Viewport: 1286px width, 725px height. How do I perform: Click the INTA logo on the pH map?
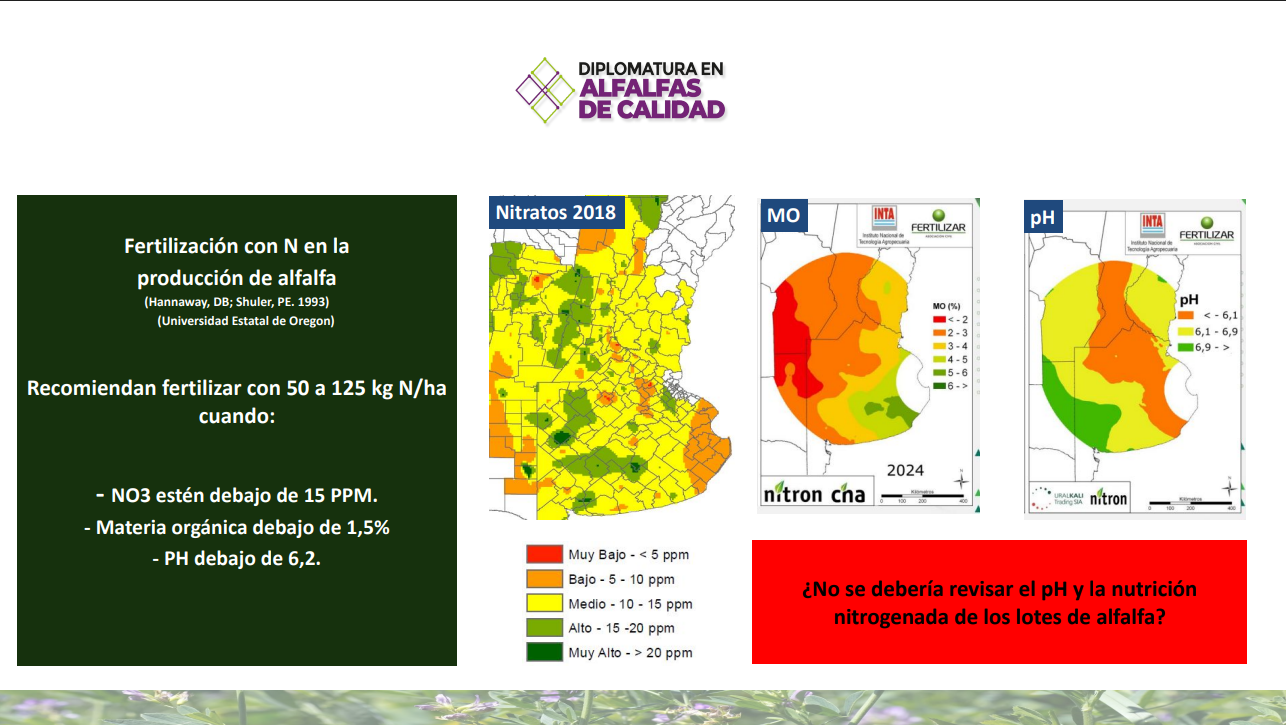coord(1153,226)
